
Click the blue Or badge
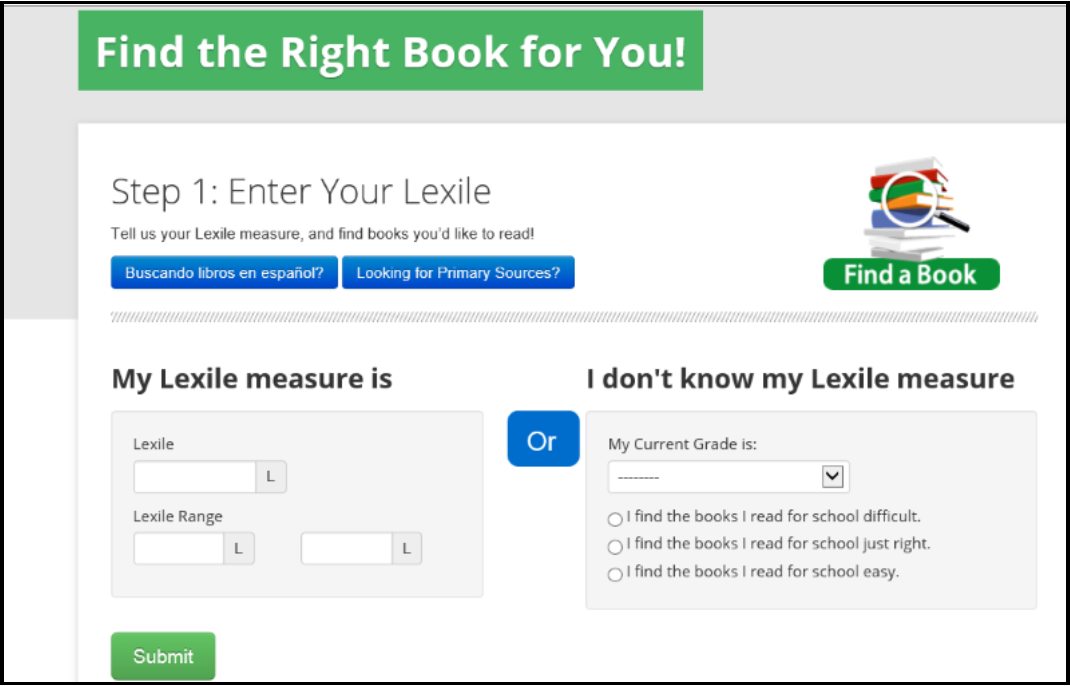(543, 439)
